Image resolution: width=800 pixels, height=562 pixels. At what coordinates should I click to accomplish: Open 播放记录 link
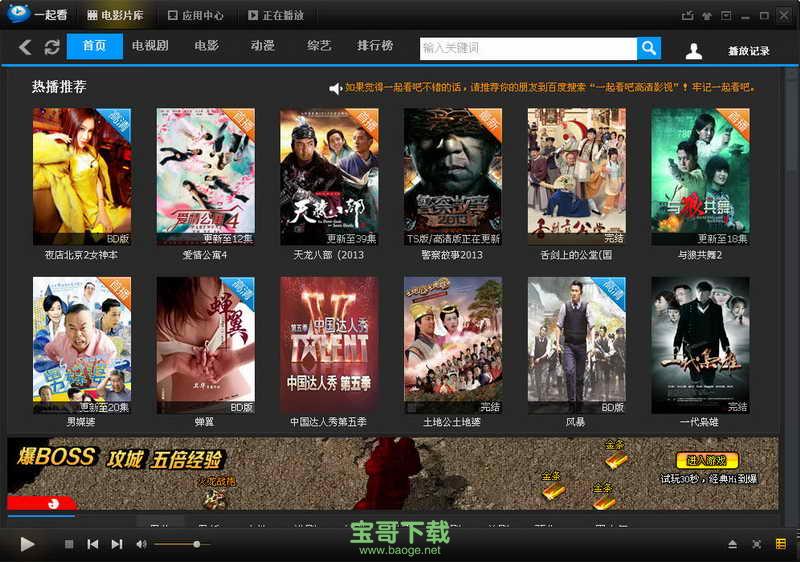[x=748, y=50]
